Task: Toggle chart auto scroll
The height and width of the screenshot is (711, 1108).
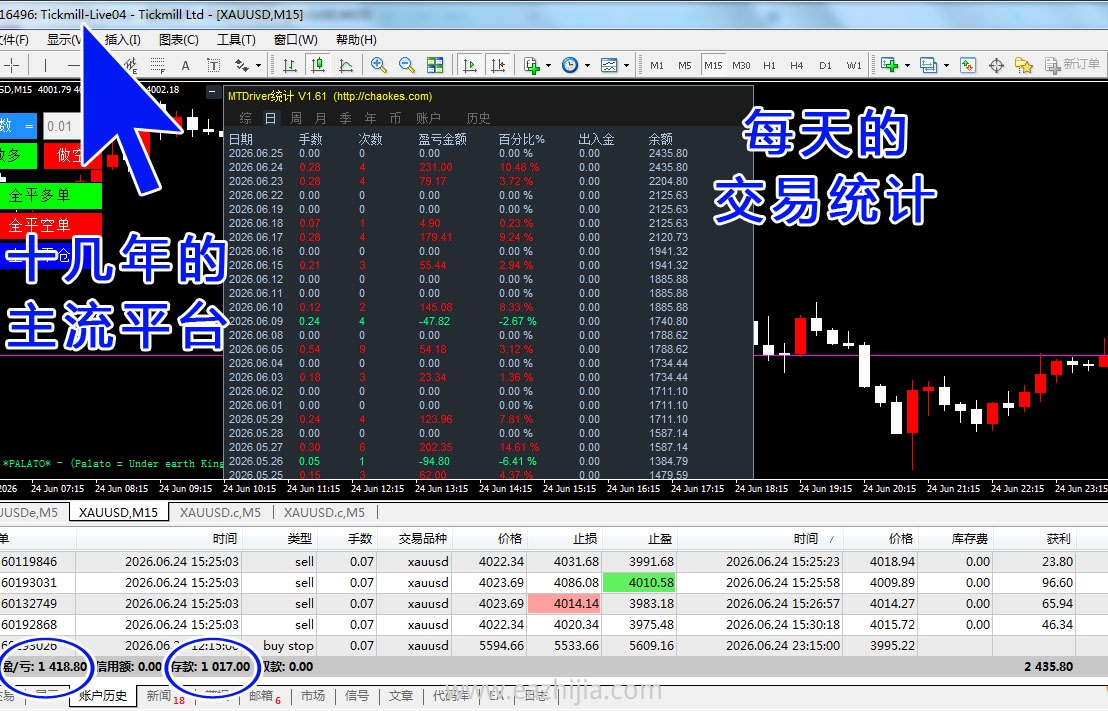Action: coord(470,66)
